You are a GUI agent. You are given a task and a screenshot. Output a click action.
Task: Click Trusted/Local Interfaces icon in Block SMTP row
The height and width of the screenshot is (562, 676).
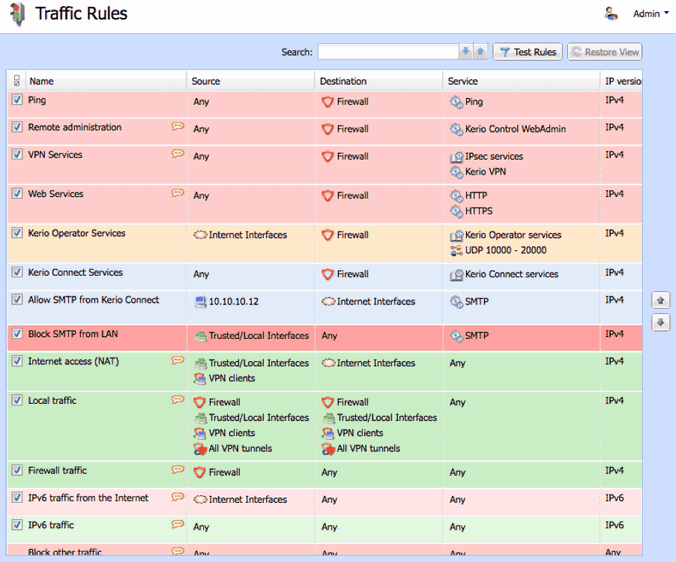(200, 336)
